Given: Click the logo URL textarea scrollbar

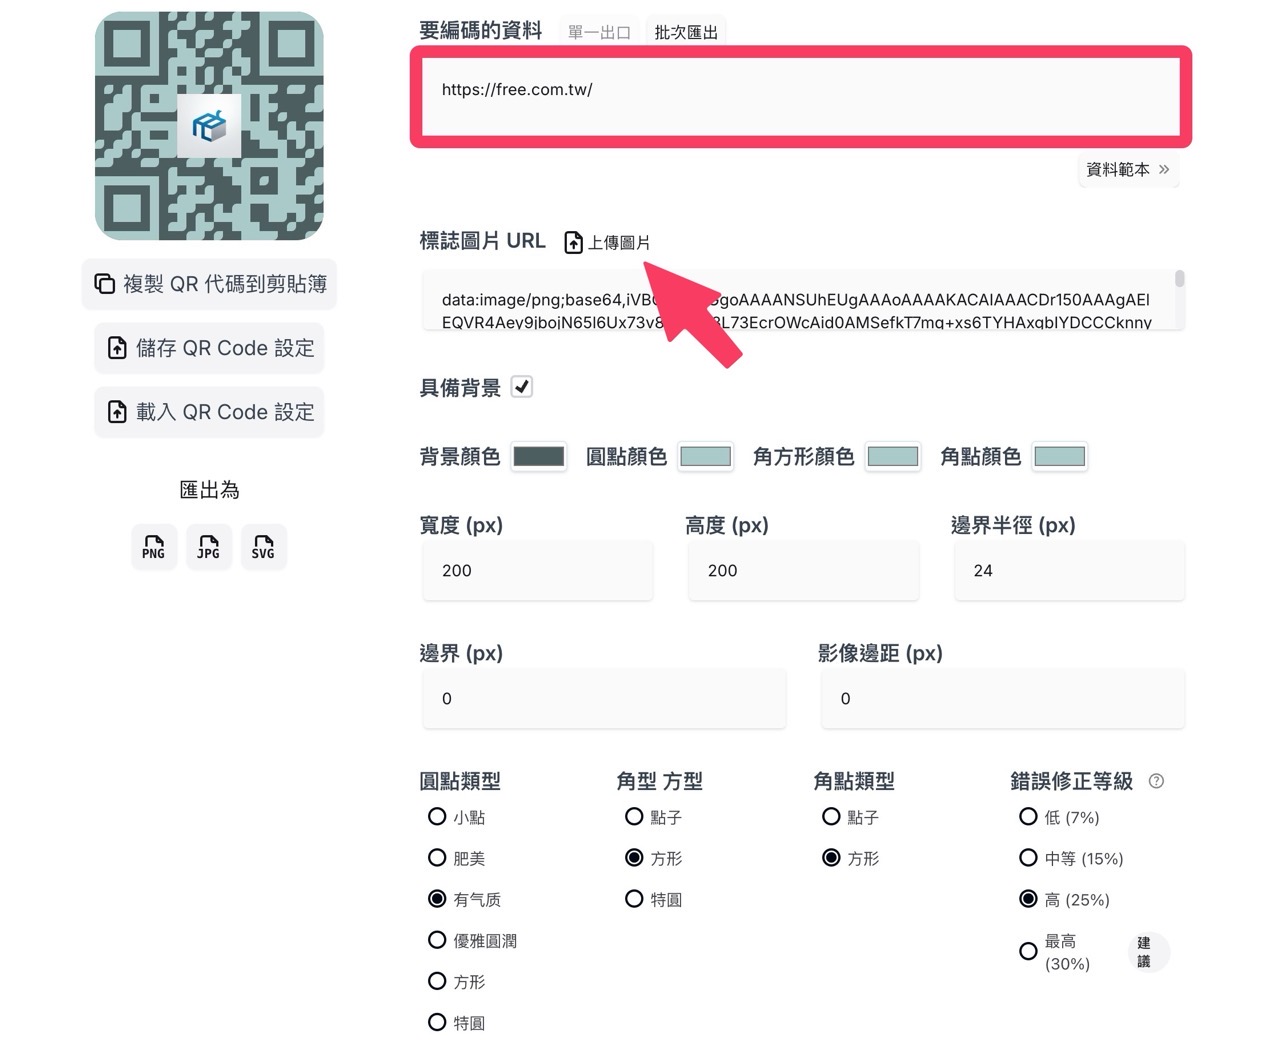Looking at the screenshot, I should pyautogui.click(x=1180, y=279).
